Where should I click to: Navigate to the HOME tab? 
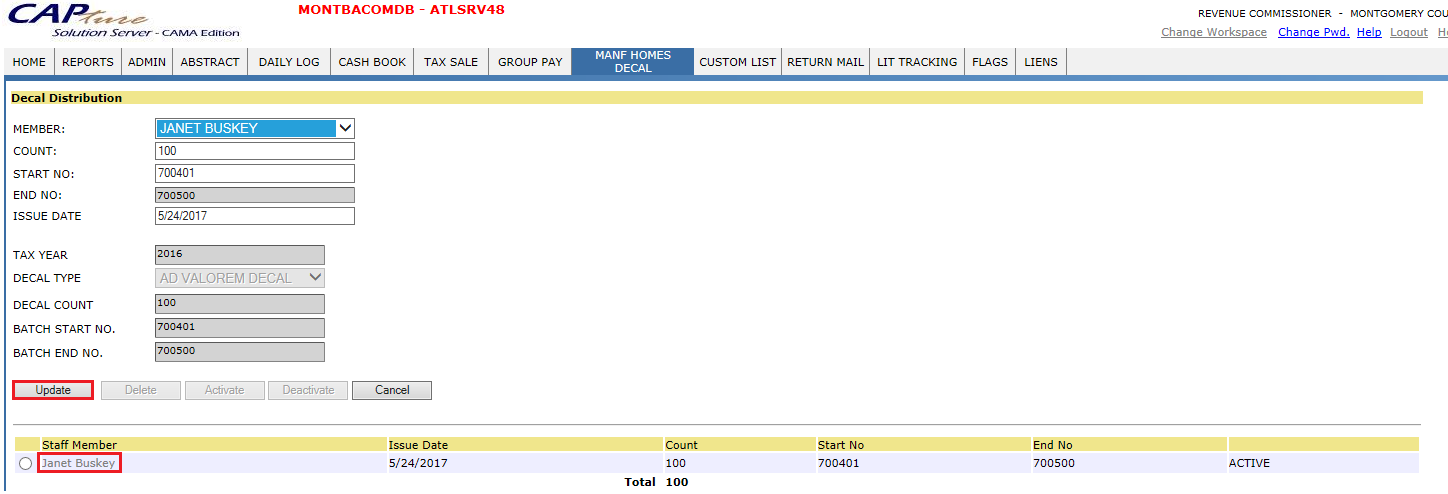click(x=29, y=62)
